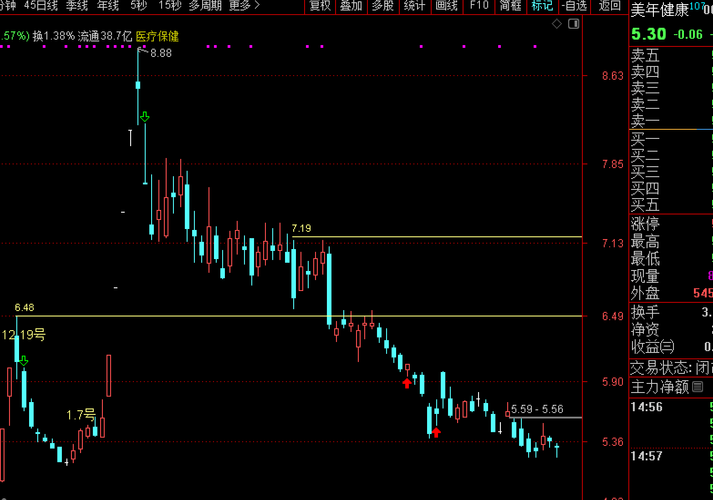Switch to the 季线 quarterly chart
The image size is (713, 500).
pyautogui.click(x=77, y=5)
